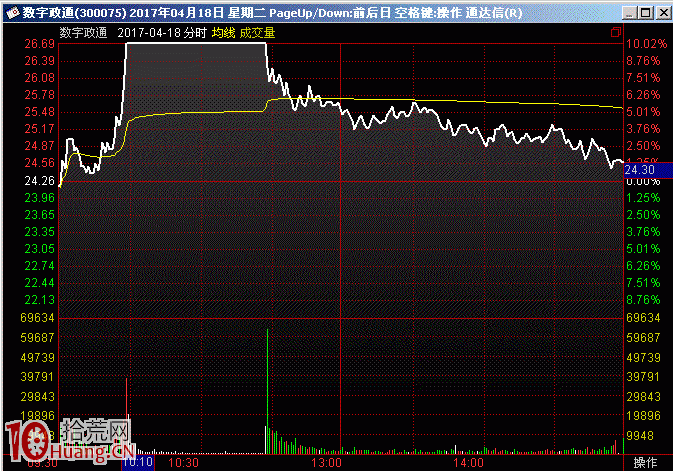Maximize the 数字政通 chart window
This screenshot has width=673, height=471.
coord(645,13)
